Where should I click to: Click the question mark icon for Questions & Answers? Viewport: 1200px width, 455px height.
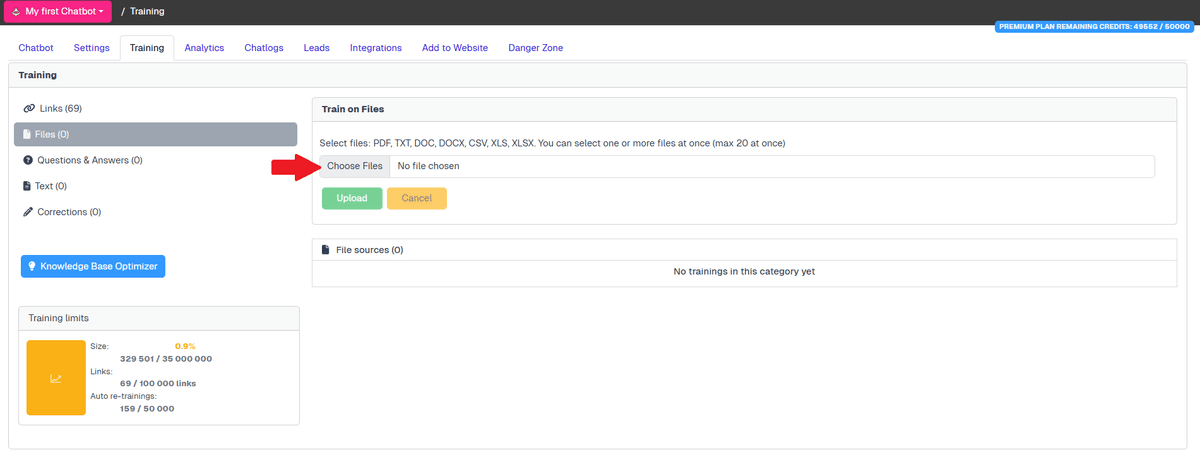coord(27,160)
